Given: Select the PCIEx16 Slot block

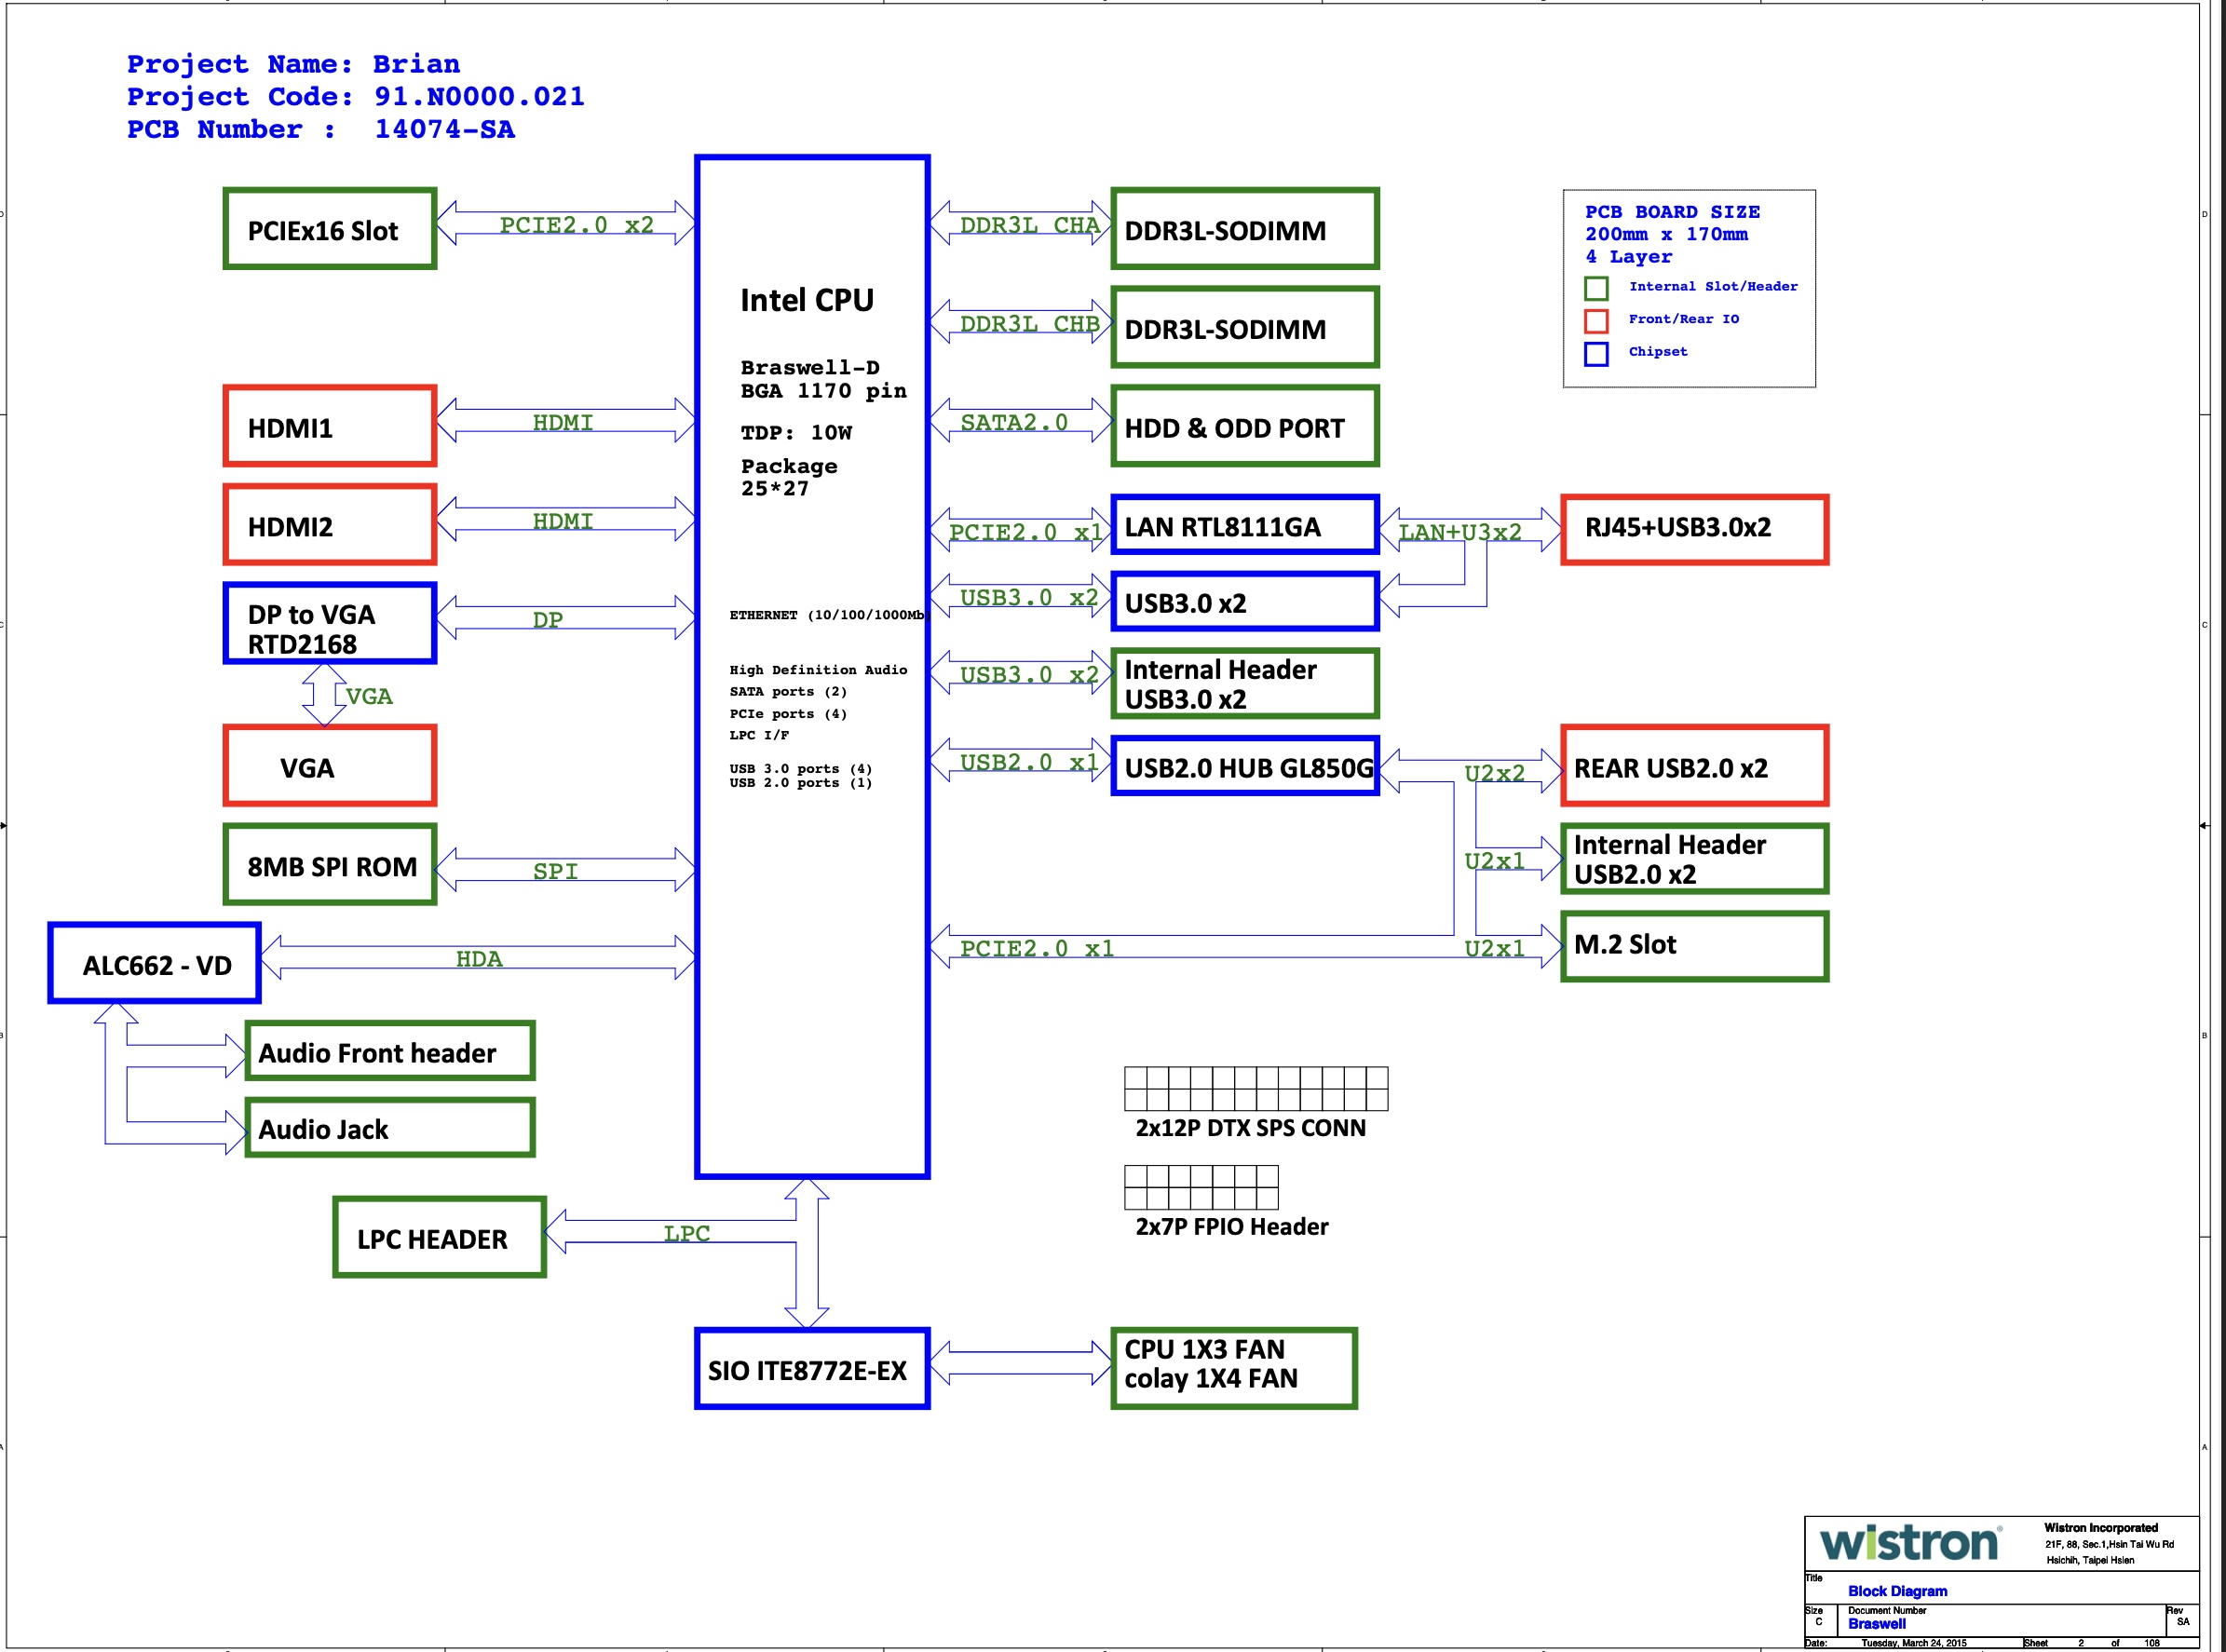Looking at the screenshot, I should (329, 229).
